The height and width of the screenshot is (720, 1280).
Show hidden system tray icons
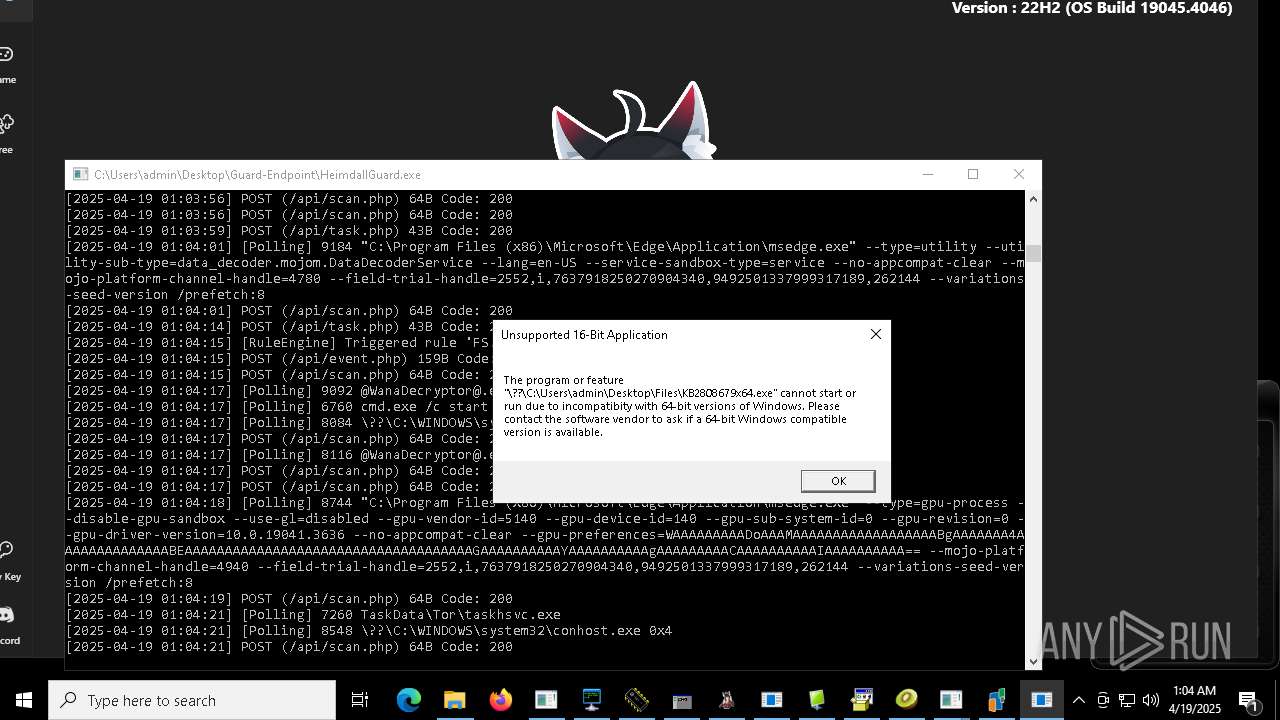point(1079,700)
